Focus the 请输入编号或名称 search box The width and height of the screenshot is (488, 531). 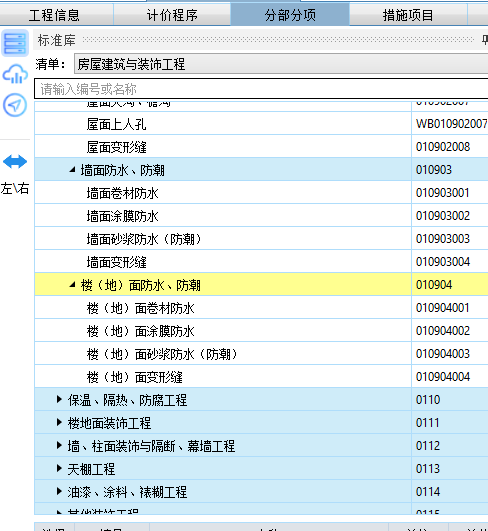point(261,89)
